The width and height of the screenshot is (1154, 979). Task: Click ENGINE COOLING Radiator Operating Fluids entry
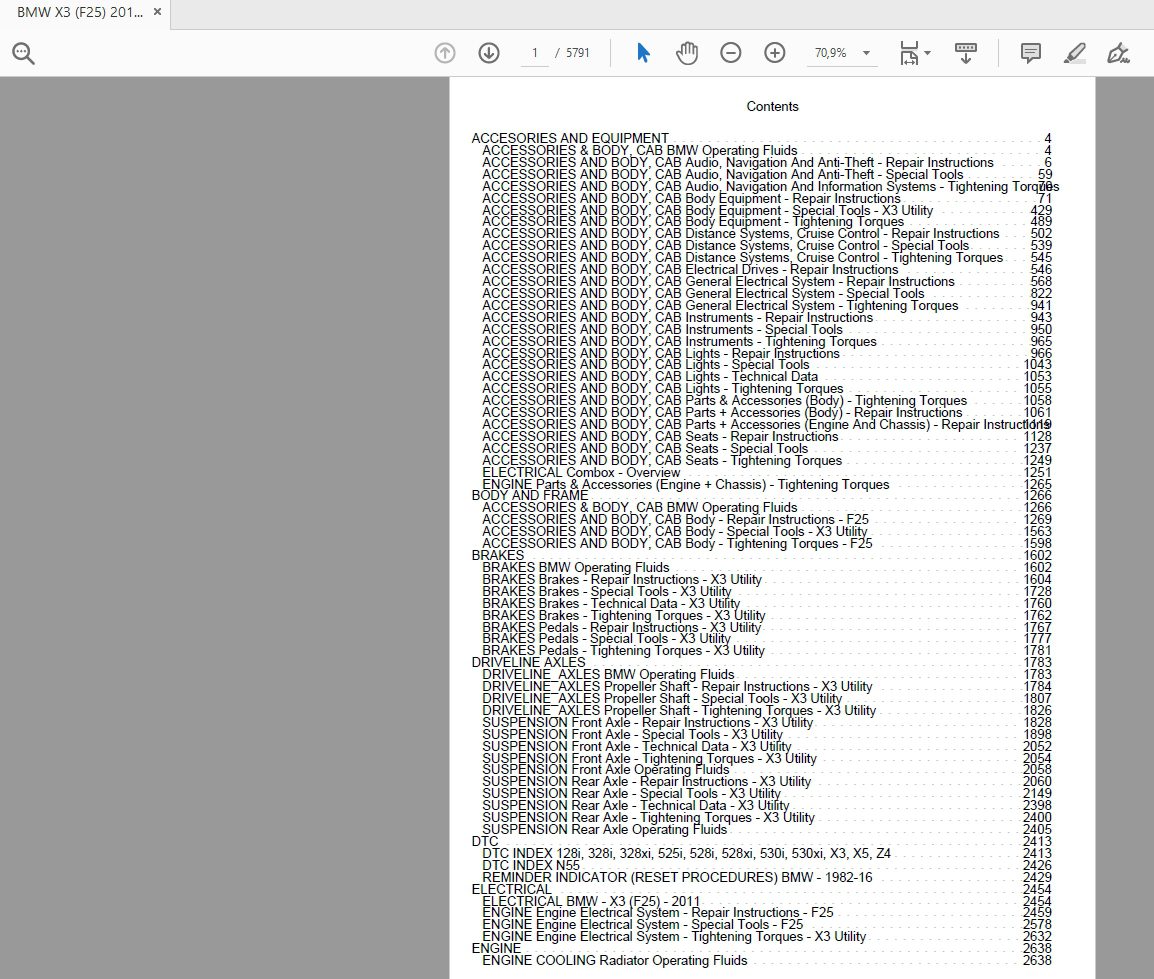pyautogui.click(x=615, y=961)
